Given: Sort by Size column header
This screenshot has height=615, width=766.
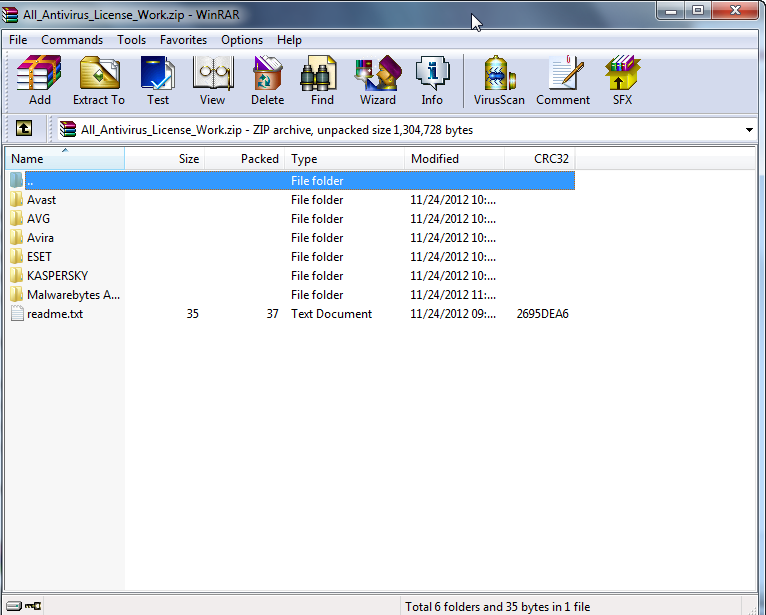Looking at the screenshot, I should tap(165, 159).
